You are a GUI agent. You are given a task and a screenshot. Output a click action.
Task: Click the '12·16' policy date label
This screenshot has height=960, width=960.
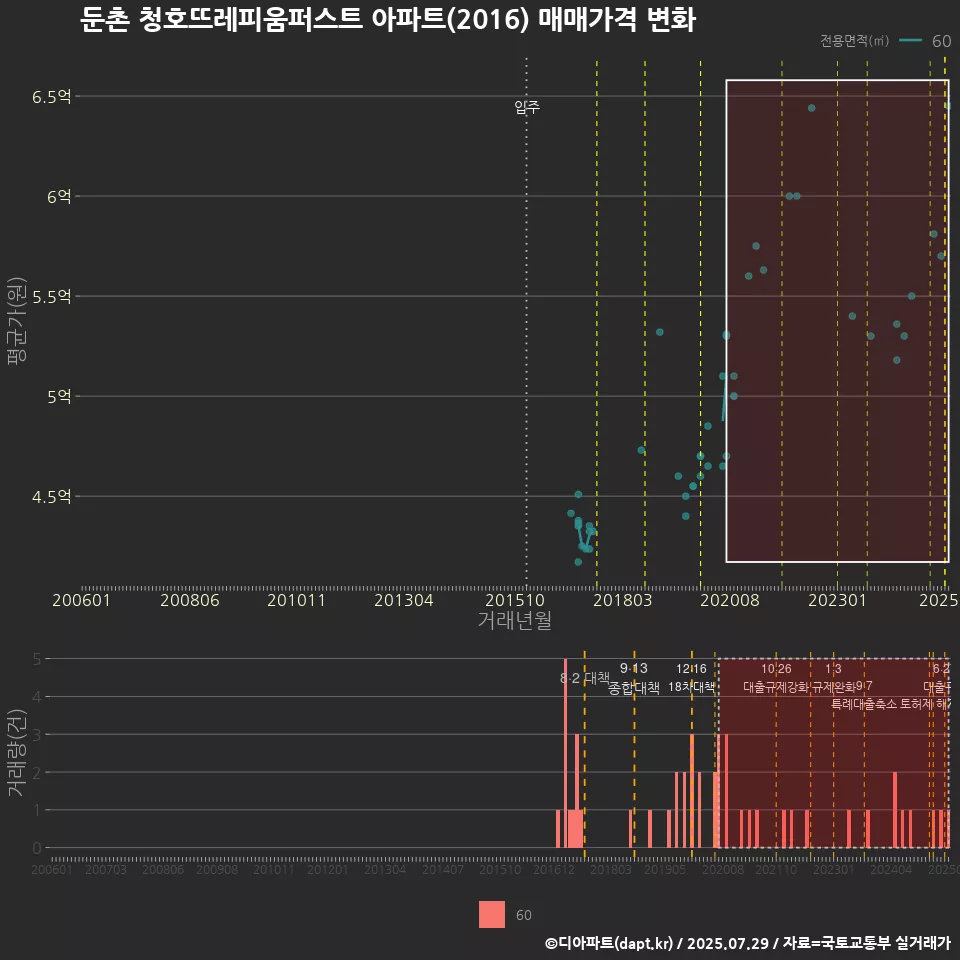691,669
